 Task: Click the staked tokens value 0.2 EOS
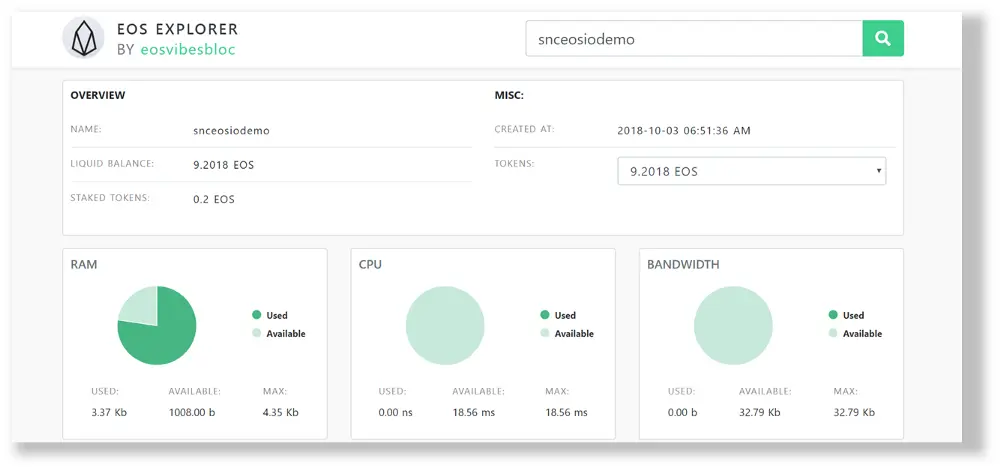click(214, 200)
